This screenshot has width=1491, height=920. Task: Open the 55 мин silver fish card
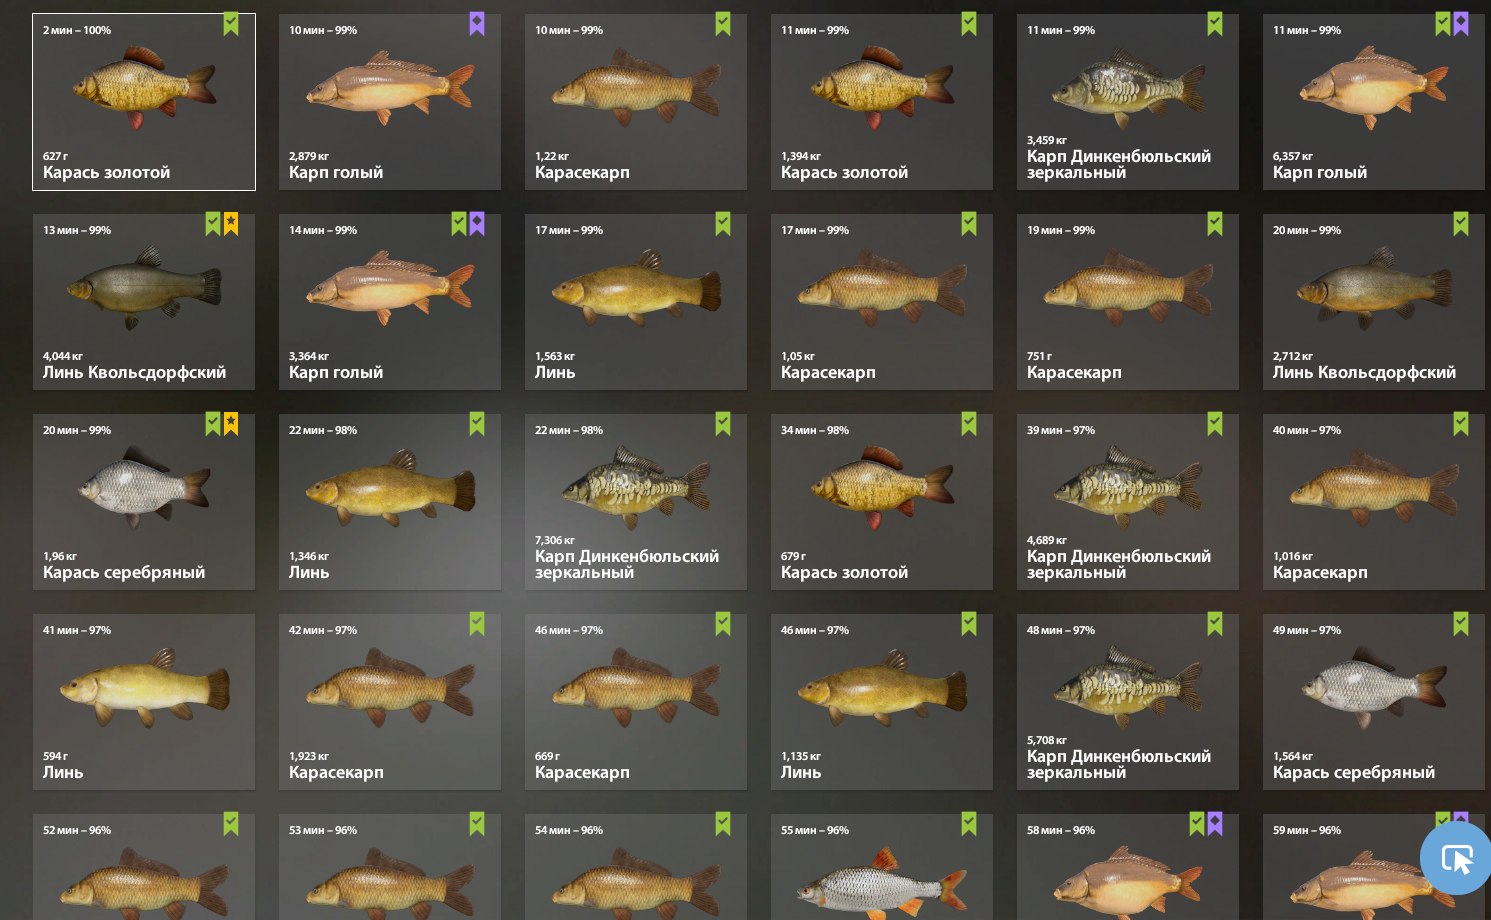coord(882,867)
